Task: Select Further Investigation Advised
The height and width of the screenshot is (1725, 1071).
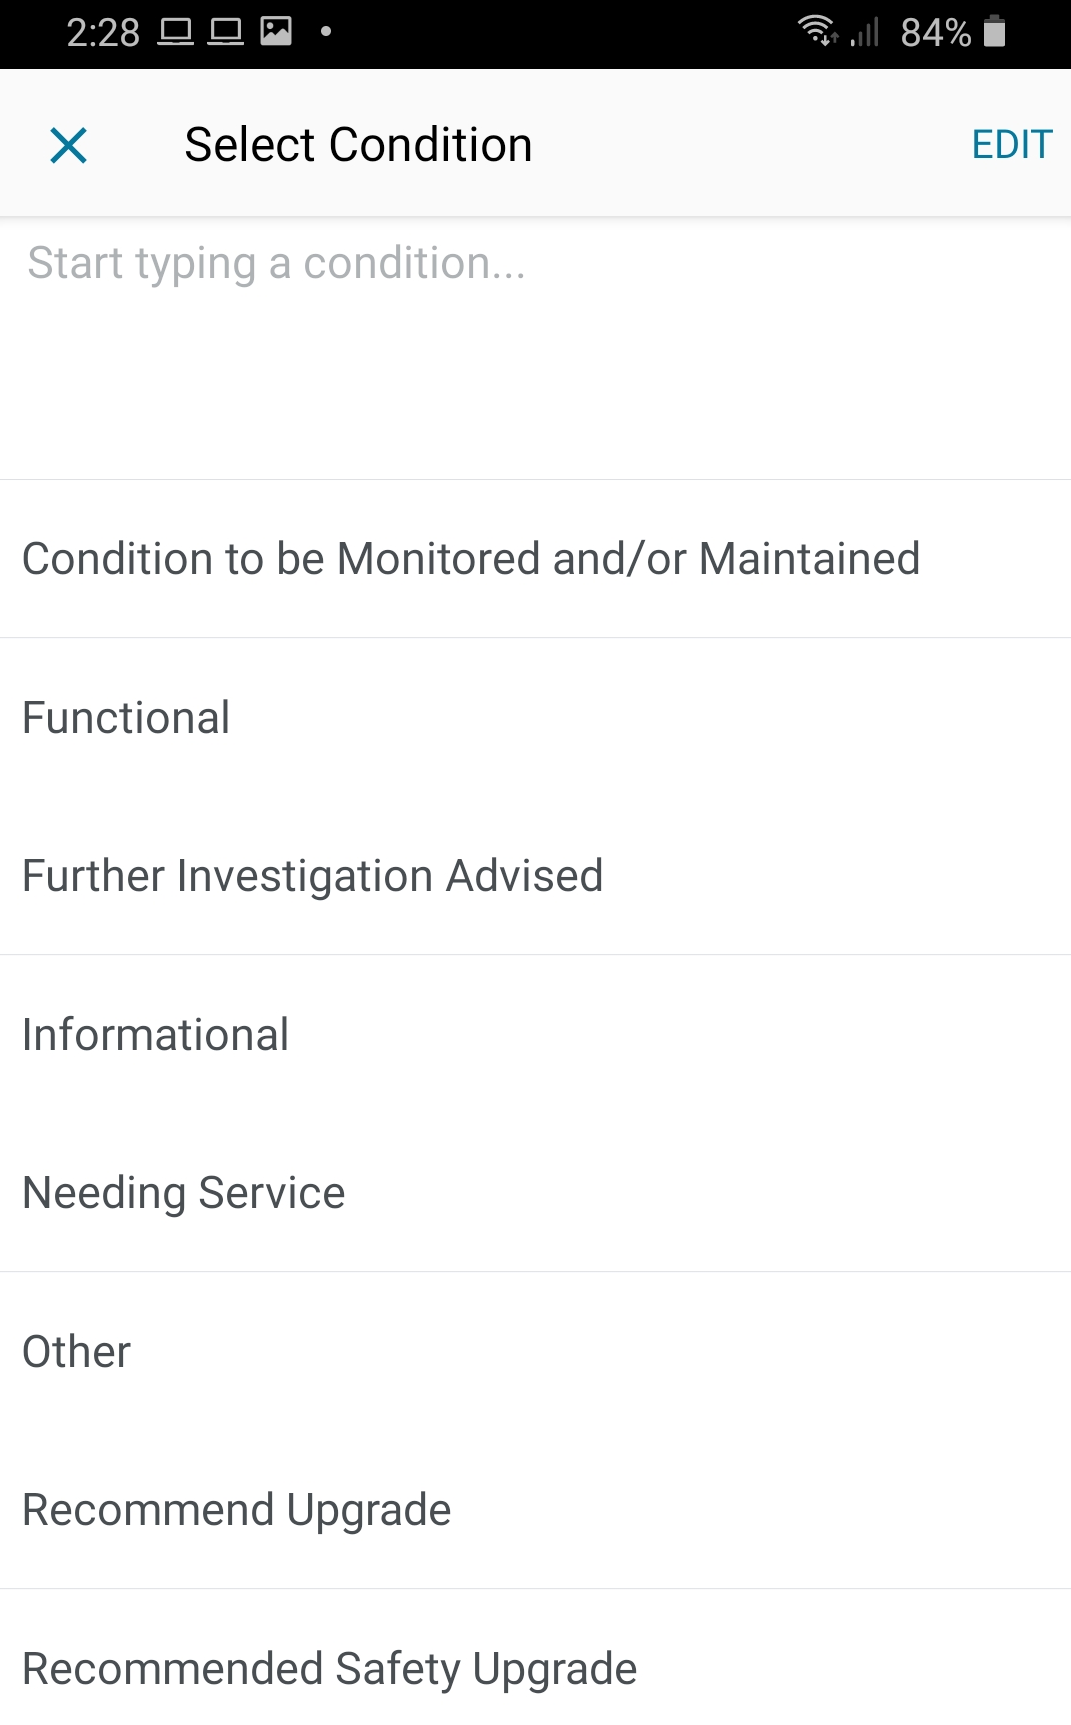Action: coord(312,876)
